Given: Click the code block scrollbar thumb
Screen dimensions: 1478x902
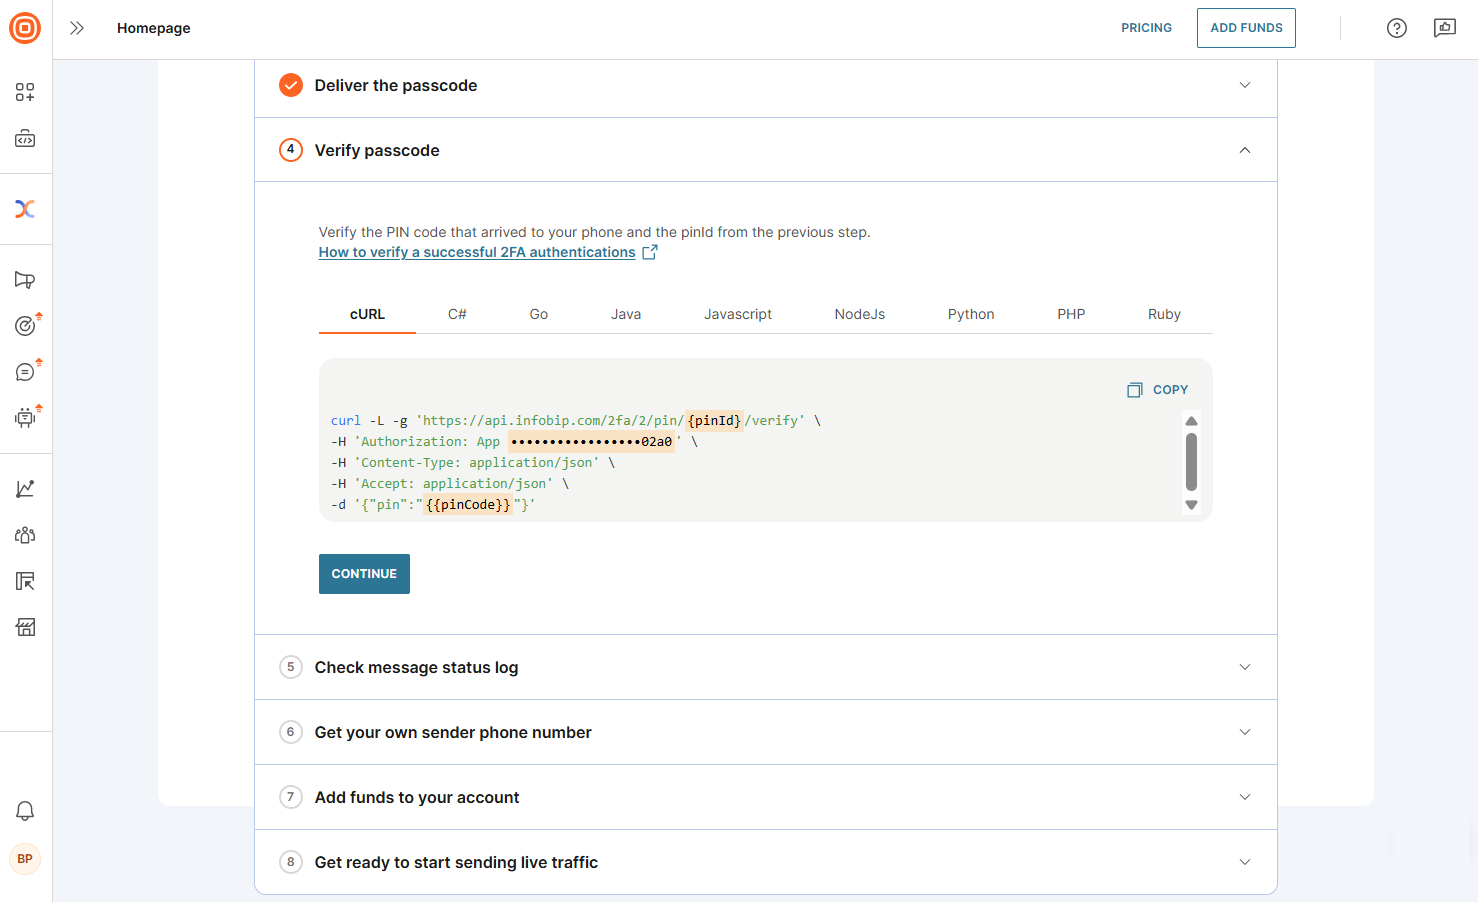Looking at the screenshot, I should (x=1191, y=462).
